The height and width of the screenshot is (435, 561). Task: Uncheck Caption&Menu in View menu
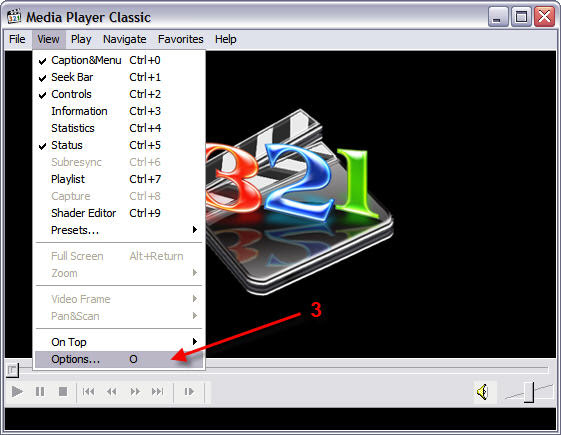[119, 60]
